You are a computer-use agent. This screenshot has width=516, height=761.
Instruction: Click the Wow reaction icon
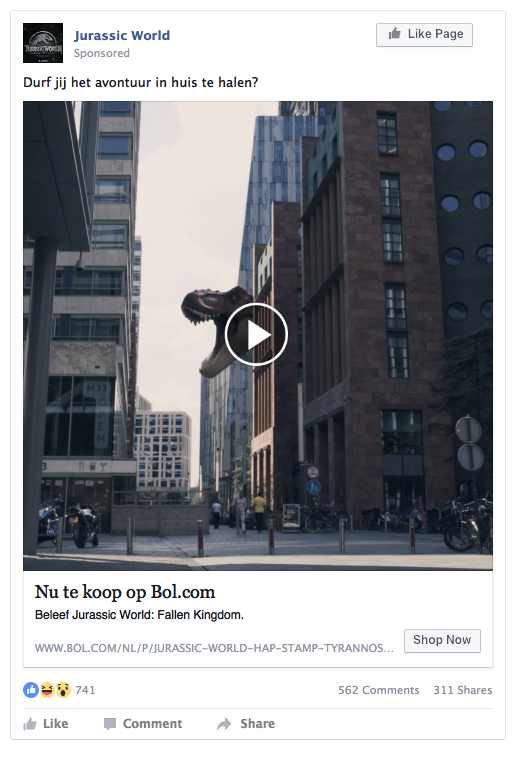pos(63,690)
